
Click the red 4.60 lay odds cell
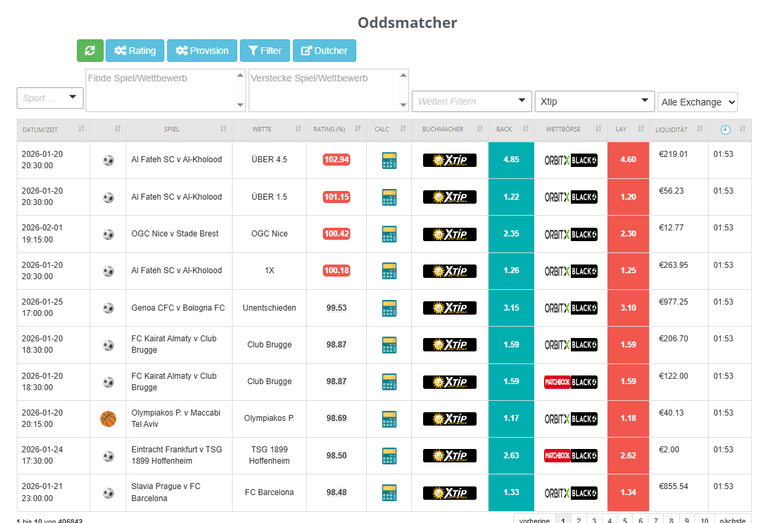(628, 160)
